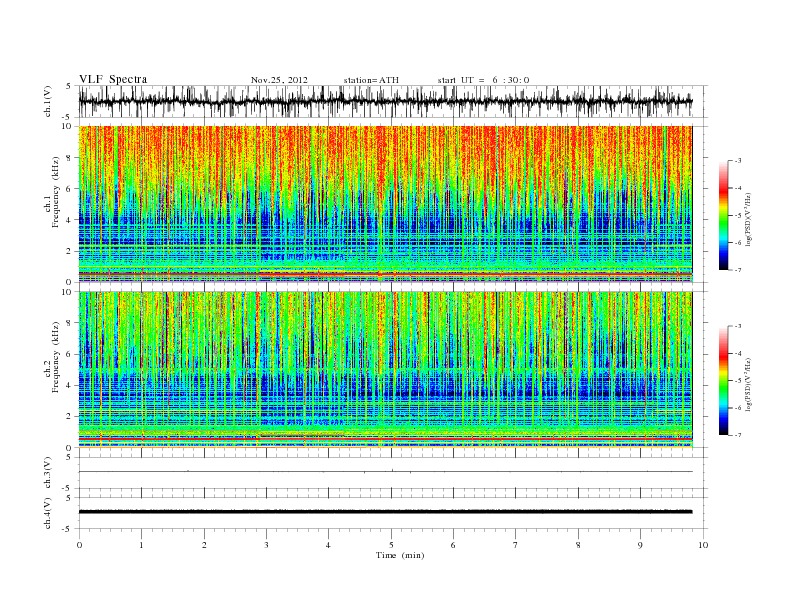Click the ch.2 frequency tick "2"
This screenshot has height=612, width=792.
coord(70,417)
